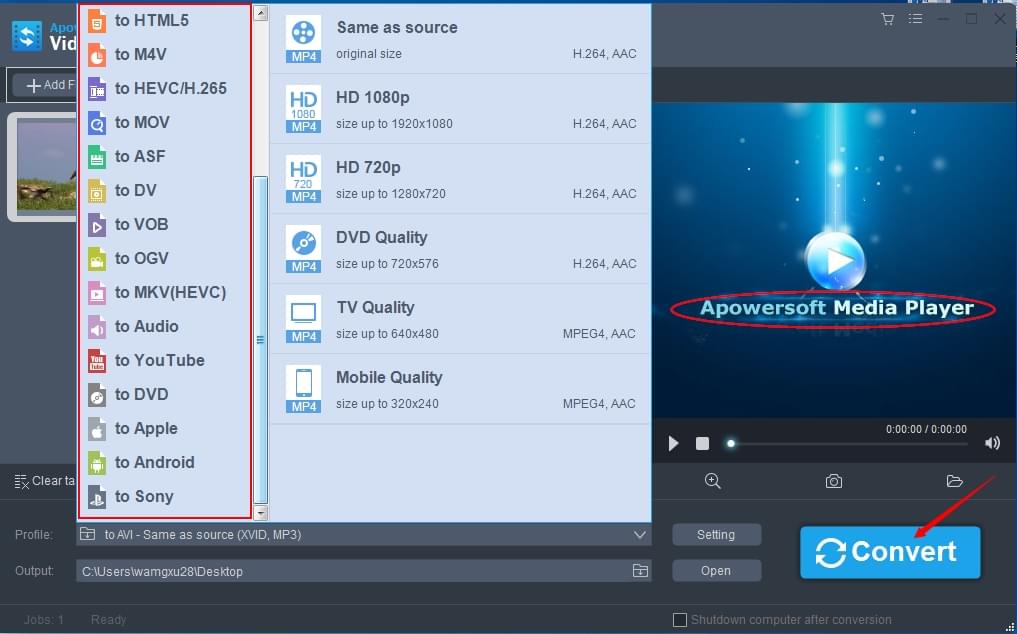Screen dimensions: 1017x634
Task: Open the snapshot folder icon below preview
Action: [954, 481]
